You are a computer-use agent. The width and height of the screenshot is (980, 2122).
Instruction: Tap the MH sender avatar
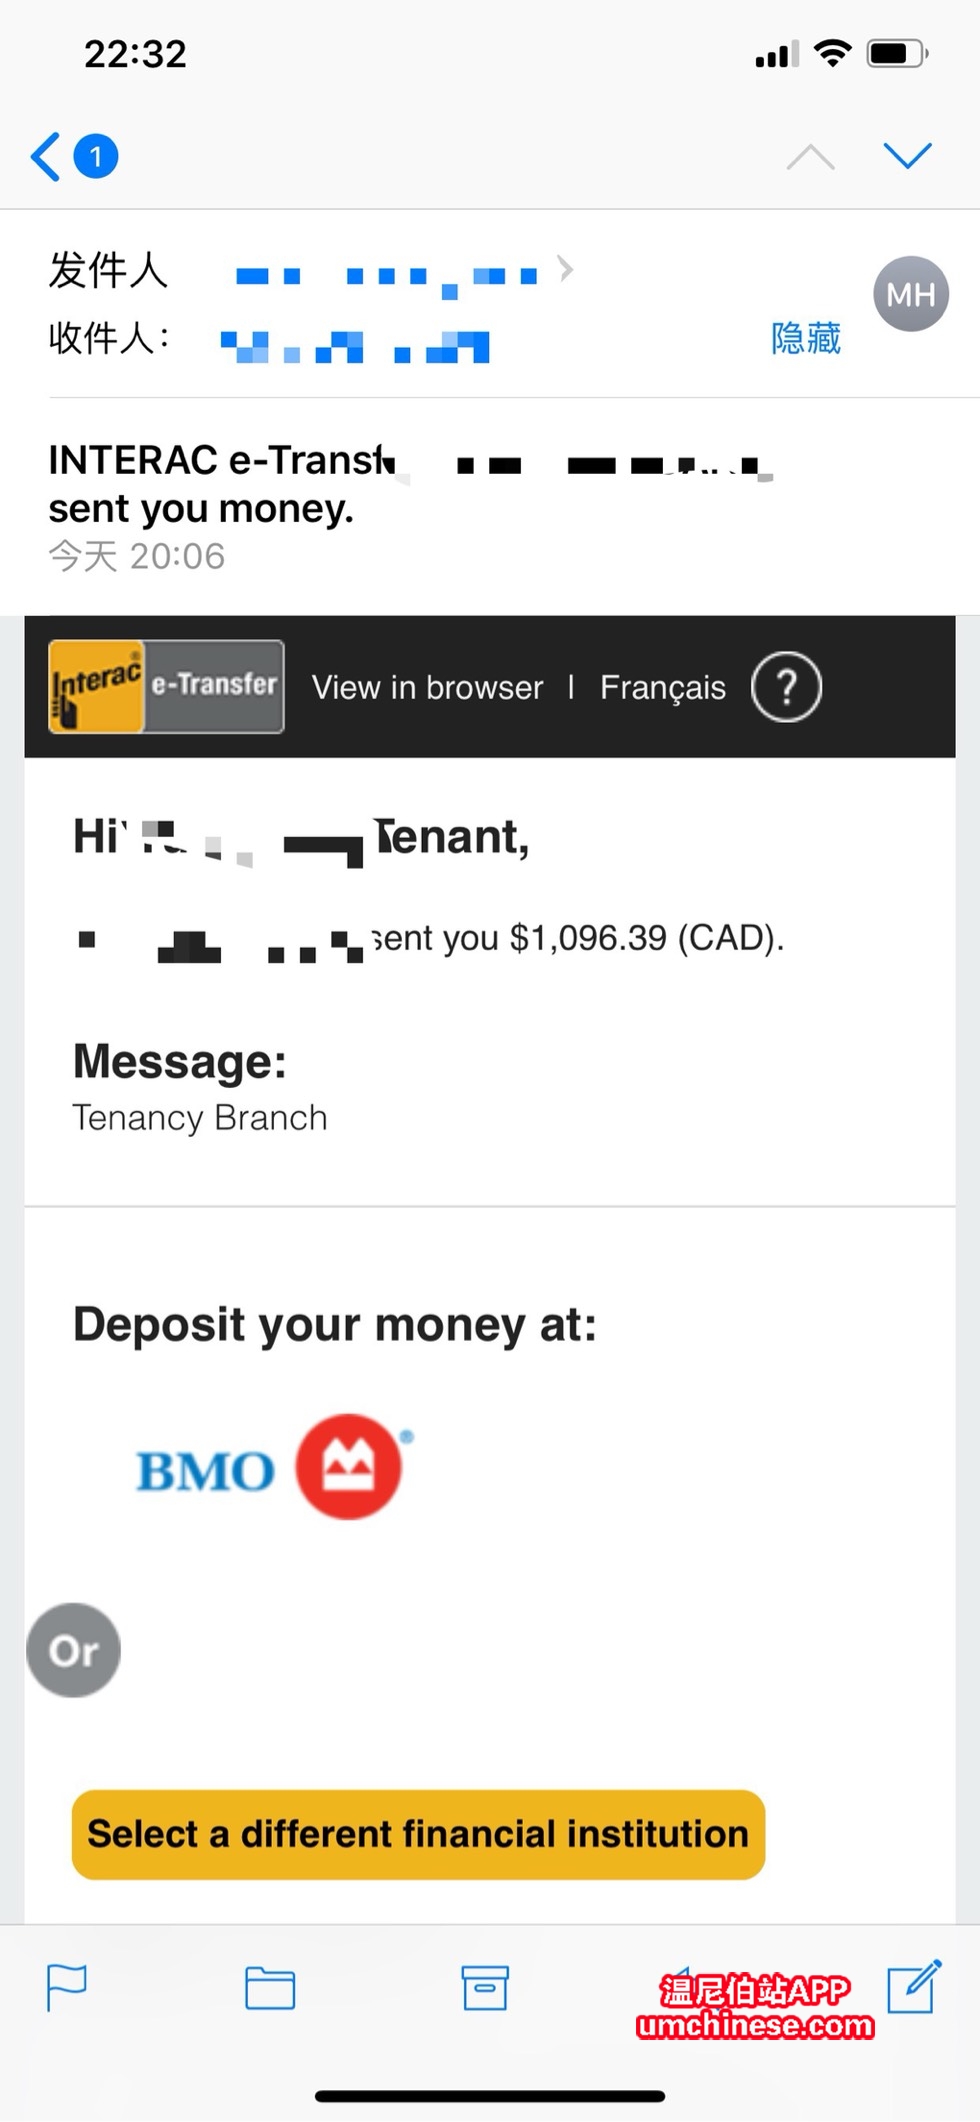(x=910, y=294)
